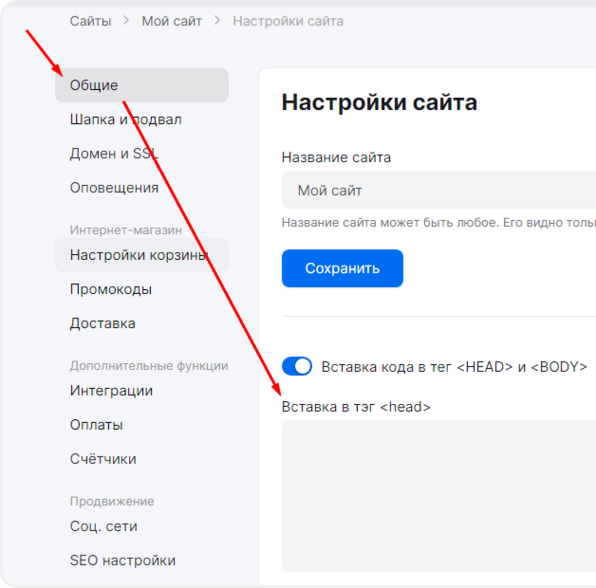Open the Сайты breadcrumb link
This screenshot has height=588, width=596.
[90, 21]
